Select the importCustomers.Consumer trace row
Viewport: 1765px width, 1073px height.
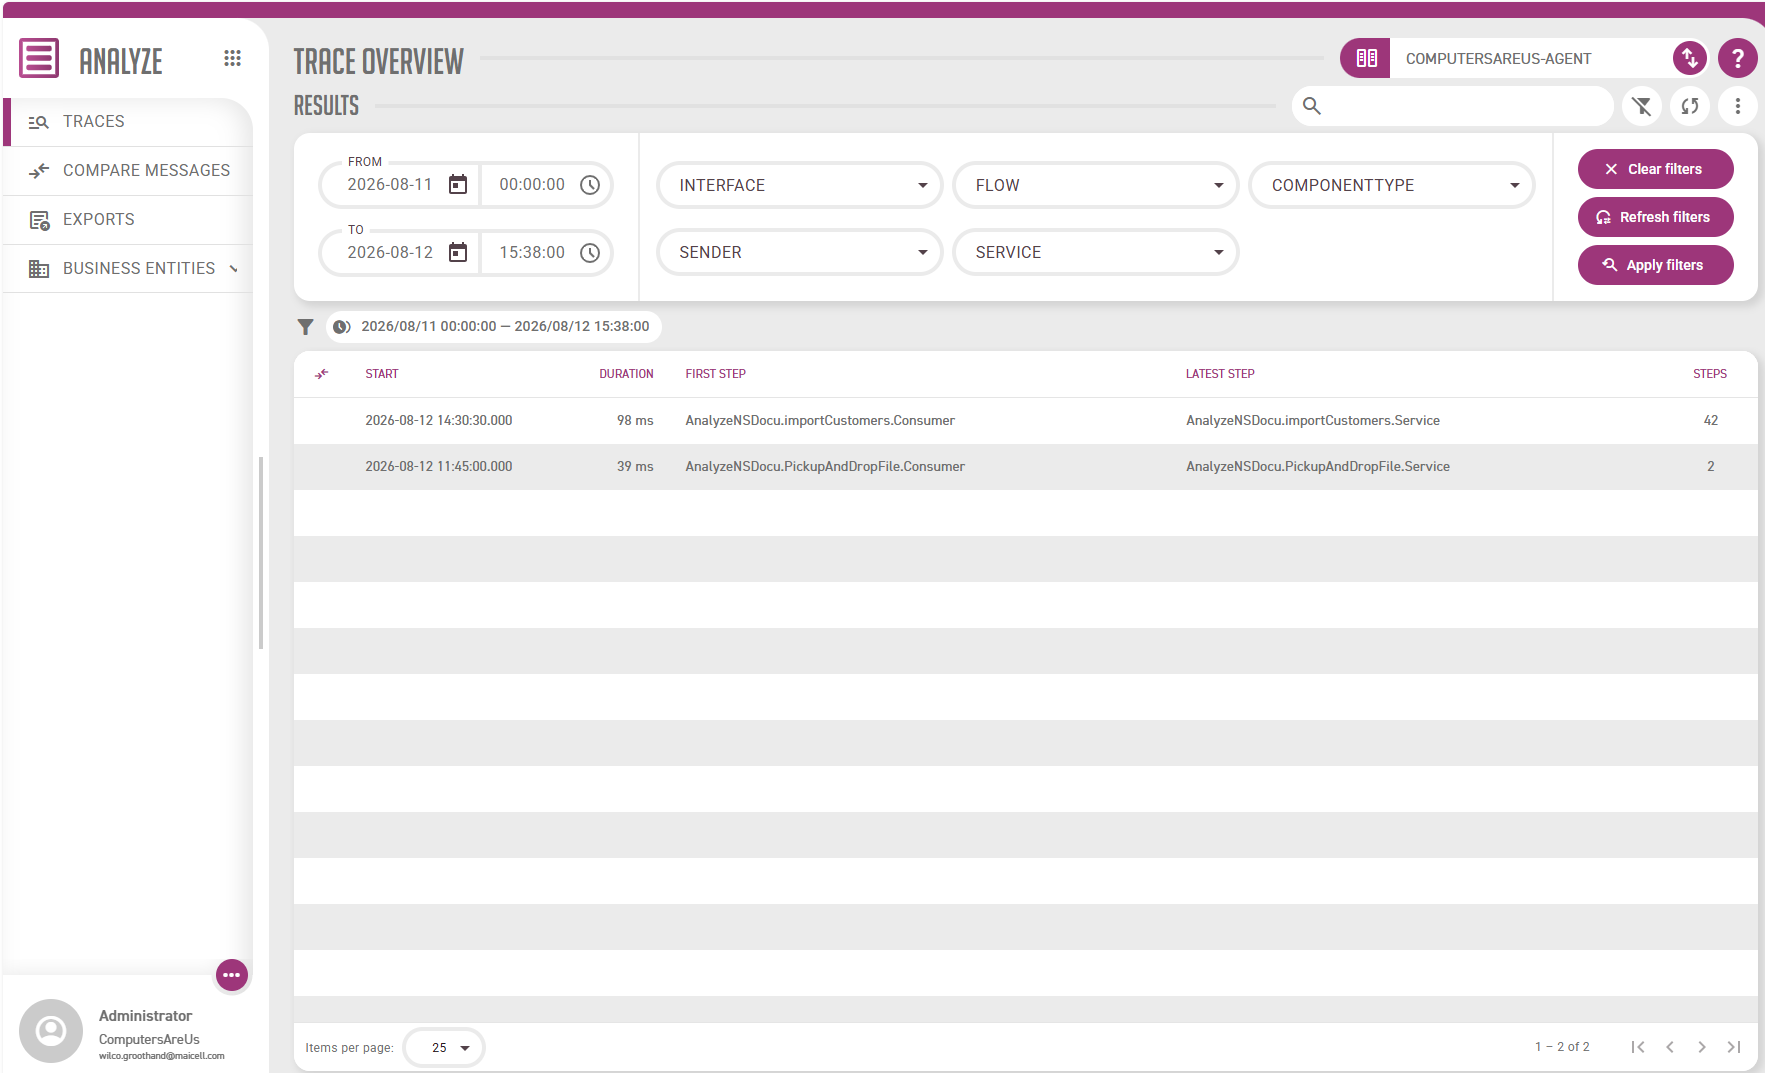pos(1026,421)
